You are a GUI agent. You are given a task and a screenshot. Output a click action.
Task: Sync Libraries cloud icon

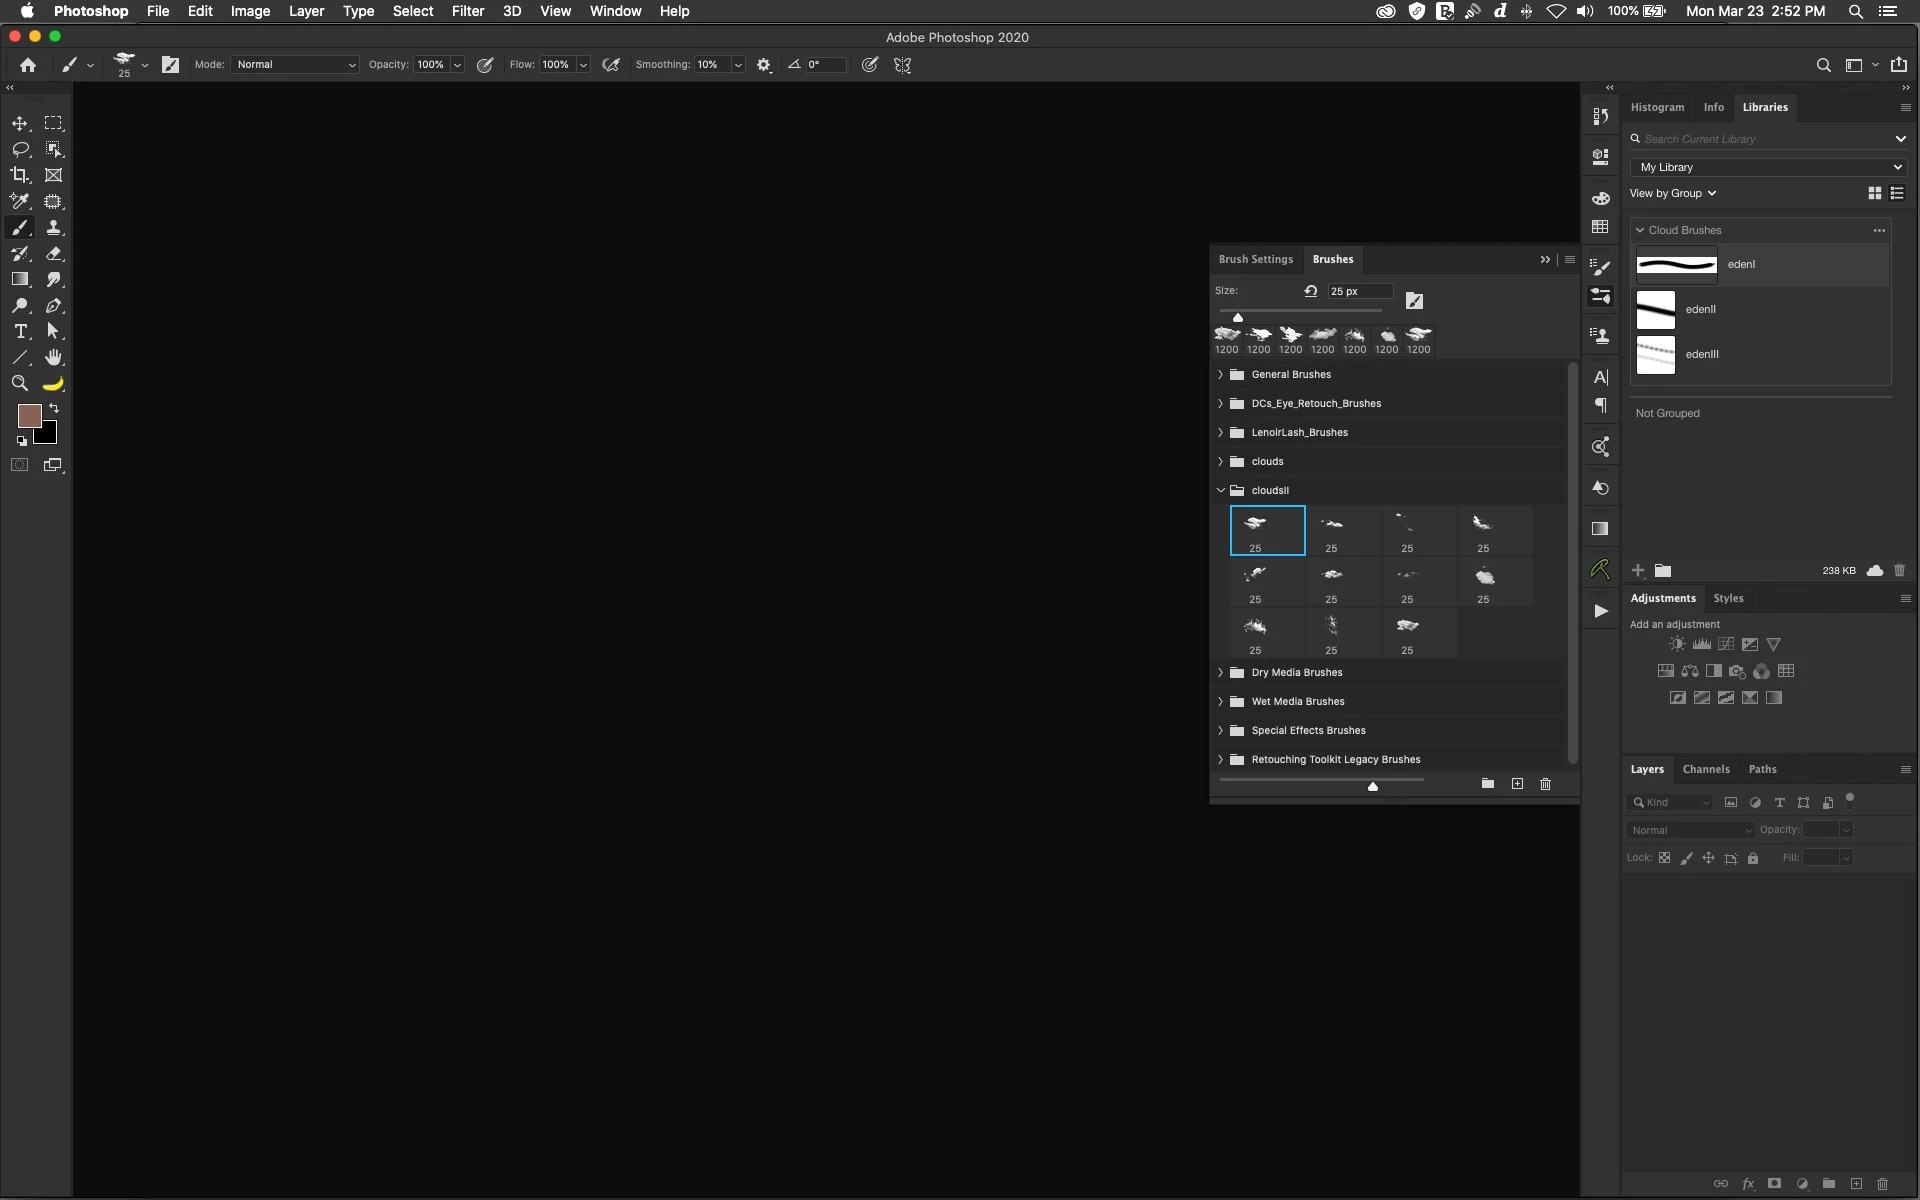click(1875, 571)
